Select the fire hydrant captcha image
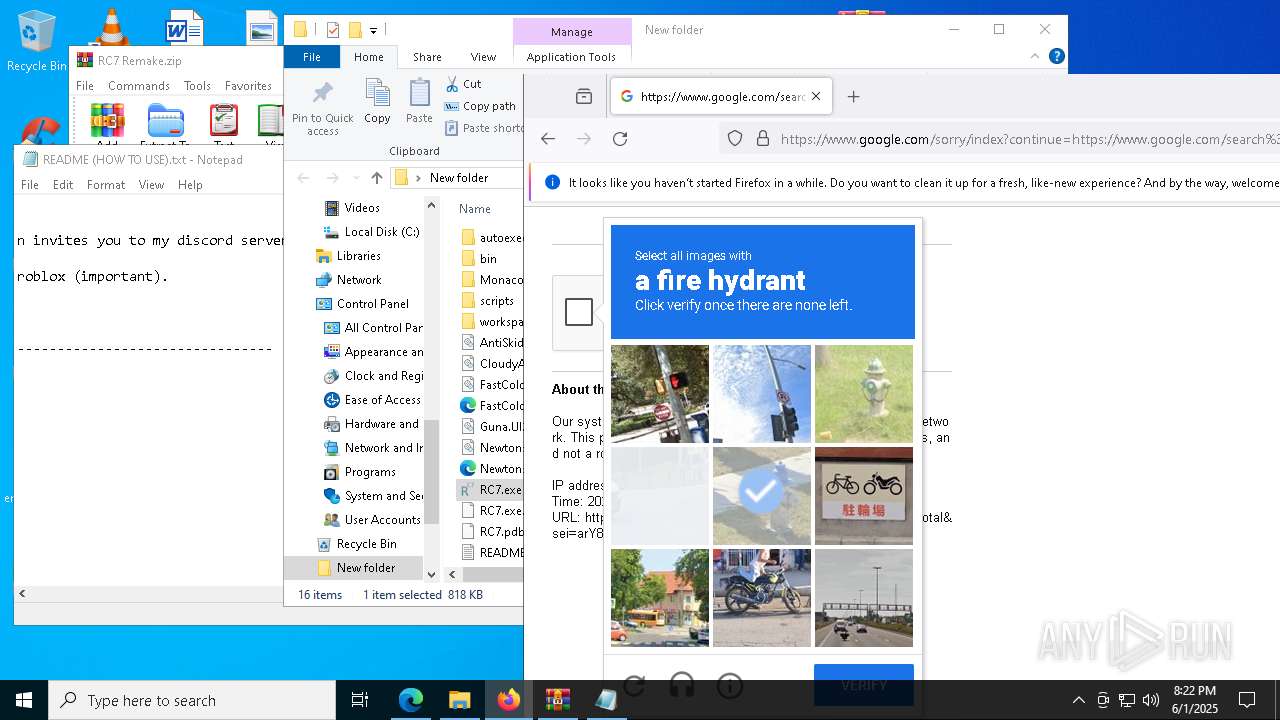Screen dimensions: 1280x720 click(864, 394)
